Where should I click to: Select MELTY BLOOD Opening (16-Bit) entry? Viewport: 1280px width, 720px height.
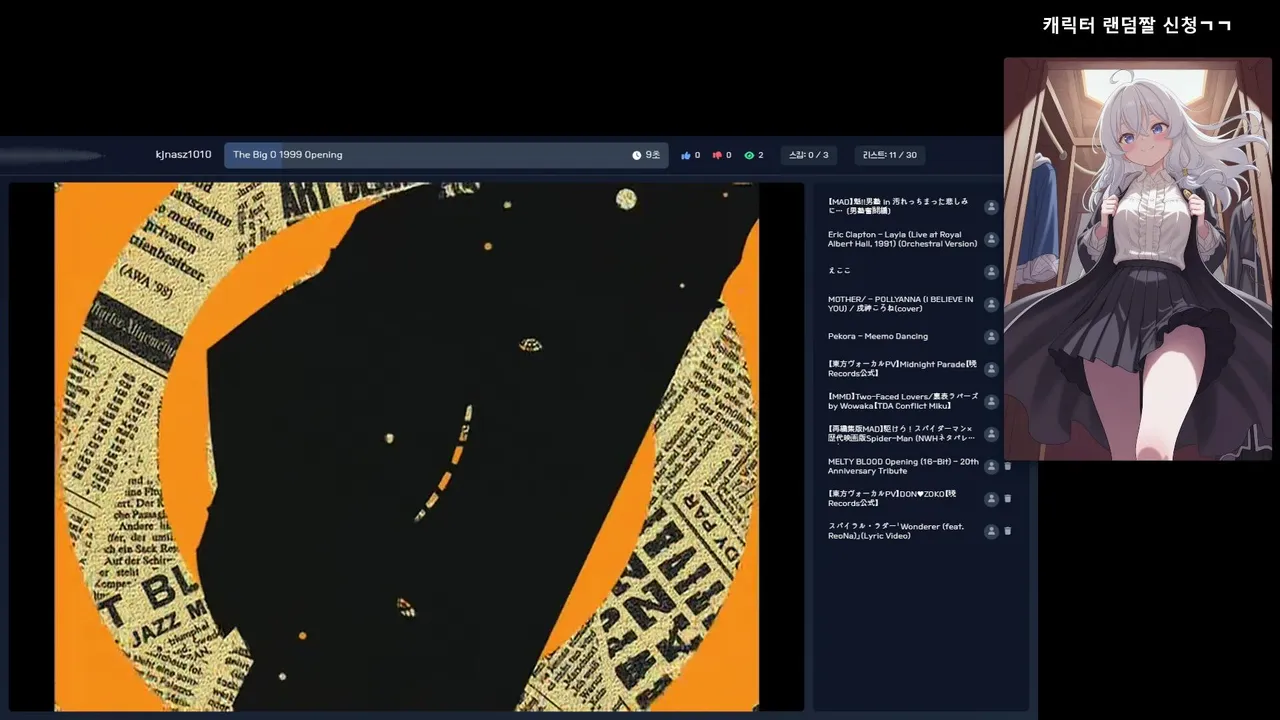pyautogui.click(x=903, y=466)
